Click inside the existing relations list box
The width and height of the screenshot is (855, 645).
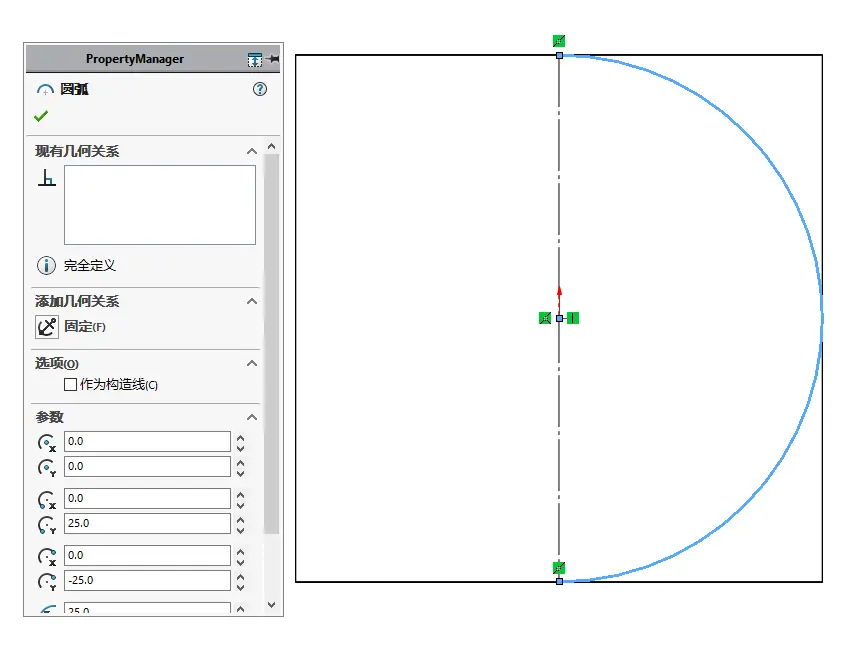point(160,205)
